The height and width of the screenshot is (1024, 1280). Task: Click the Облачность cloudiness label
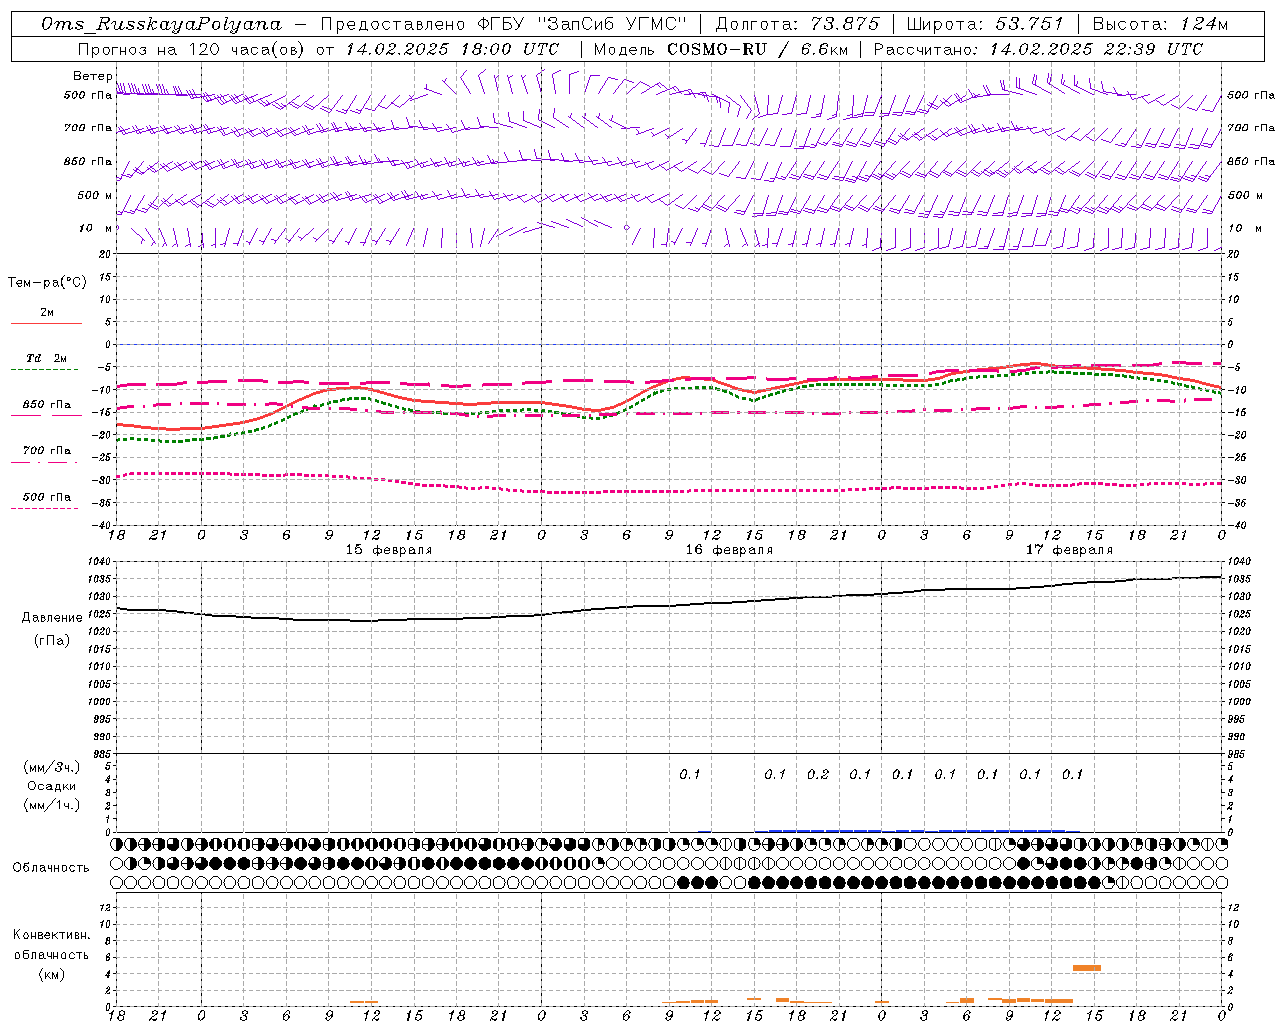(x=51, y=867)
